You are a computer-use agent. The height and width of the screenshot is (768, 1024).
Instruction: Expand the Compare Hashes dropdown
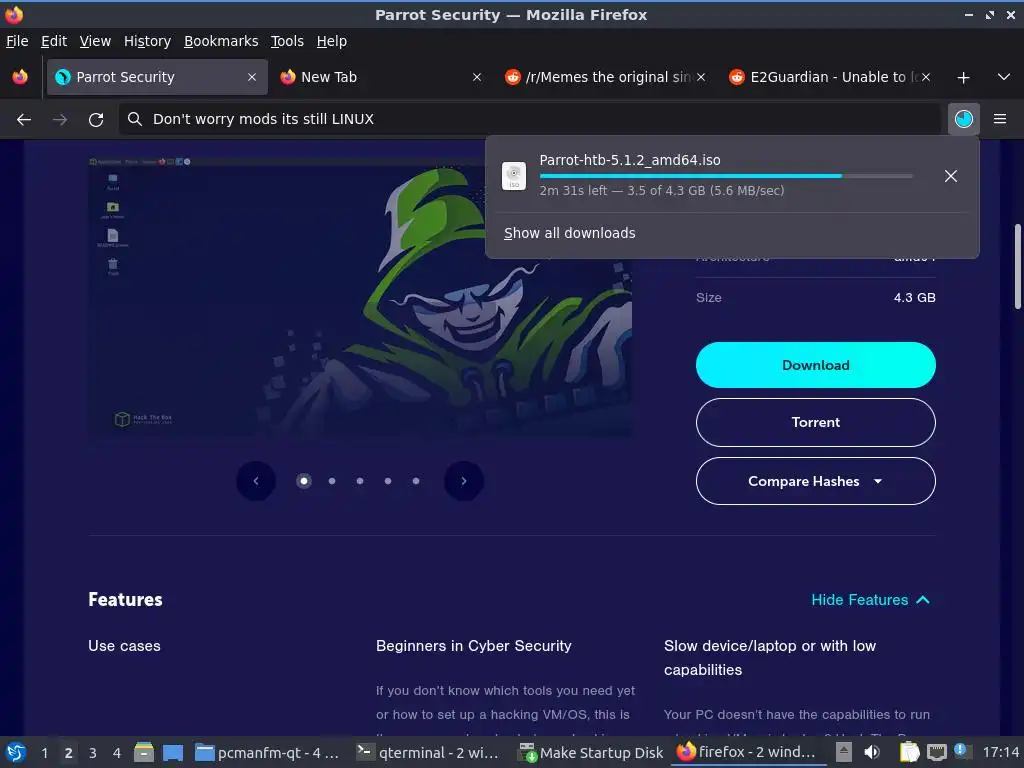pos(816,481)
